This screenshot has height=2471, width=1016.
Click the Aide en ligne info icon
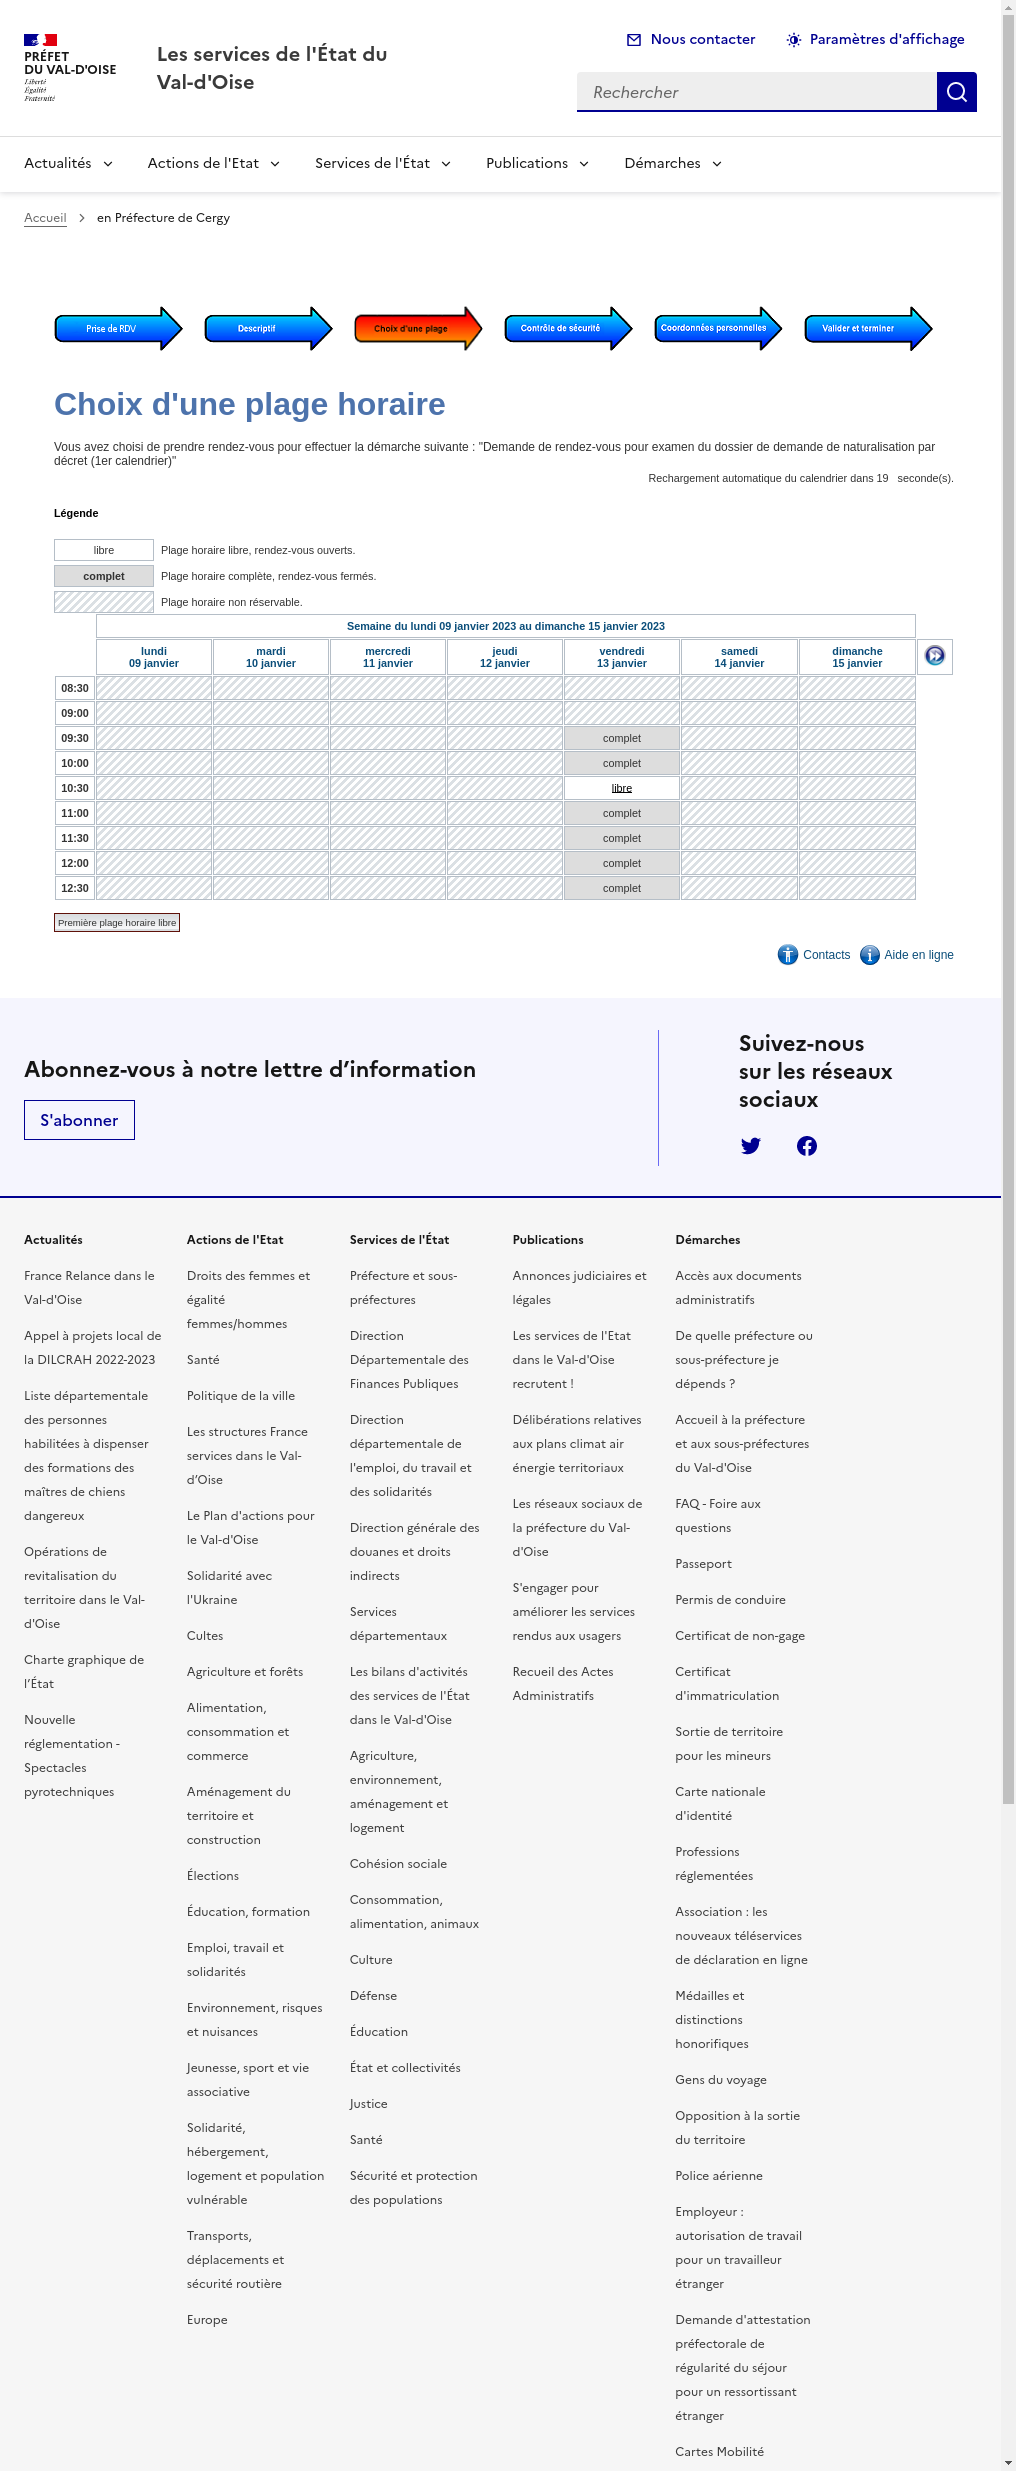pos(870,955)
